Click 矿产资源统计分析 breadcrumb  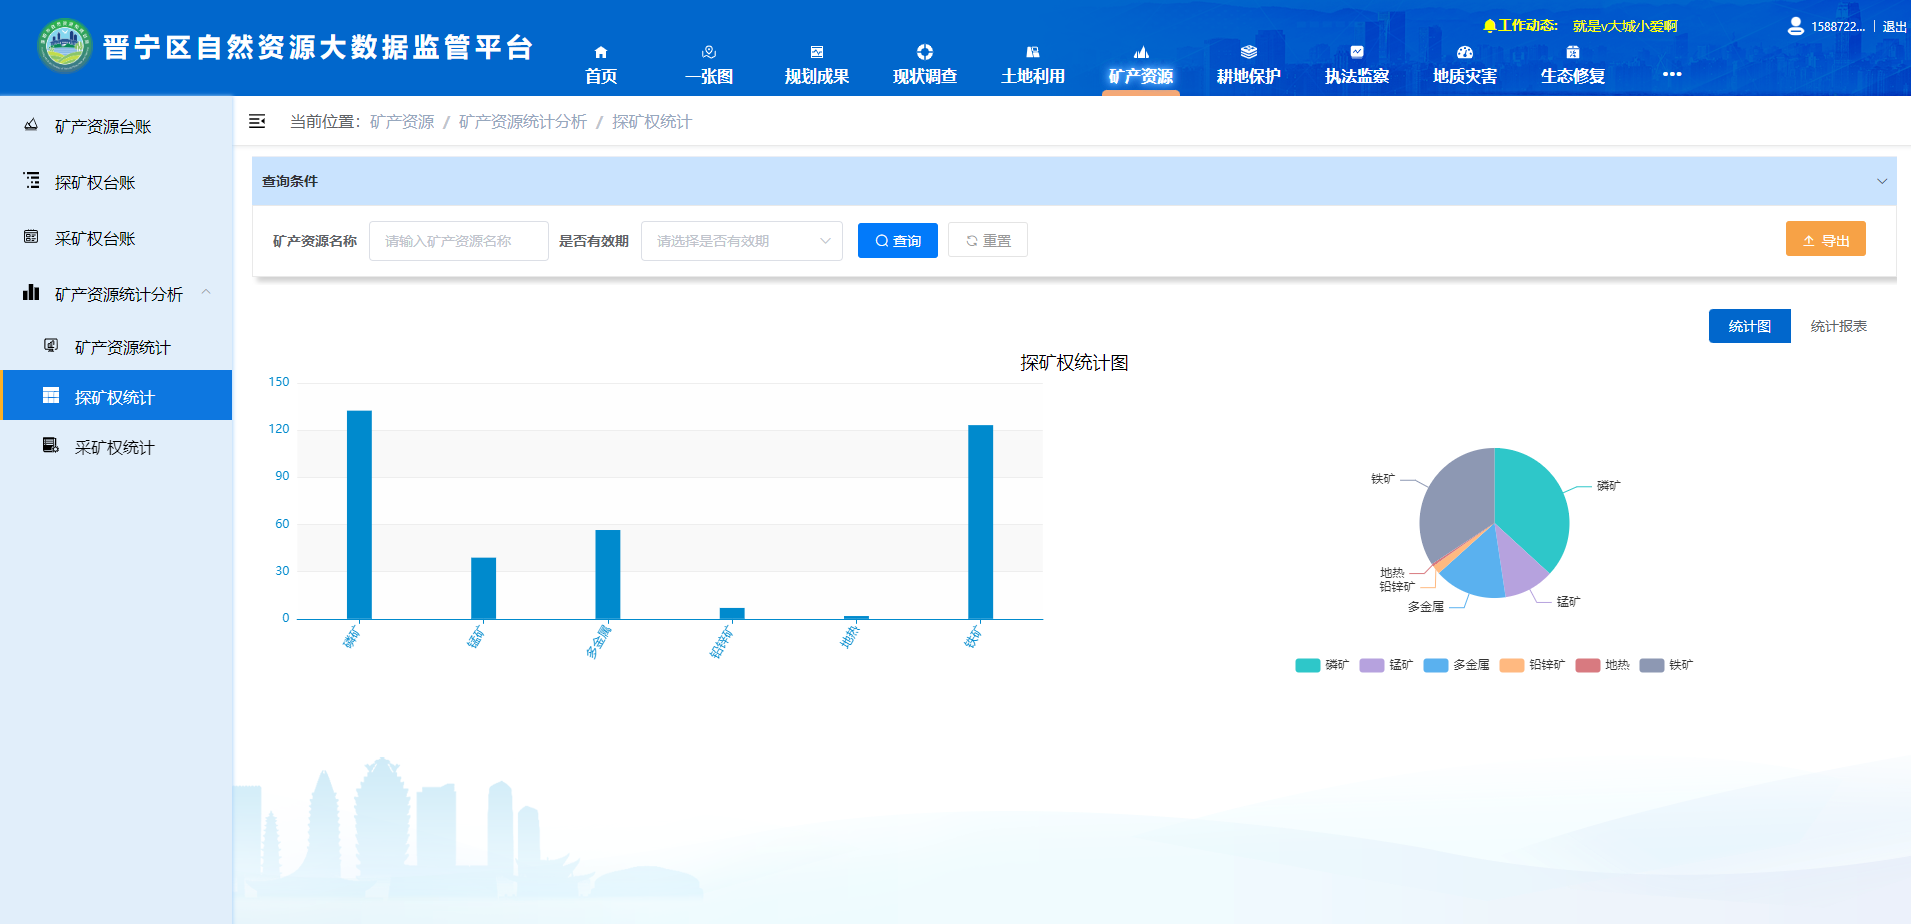click(523, 122)
